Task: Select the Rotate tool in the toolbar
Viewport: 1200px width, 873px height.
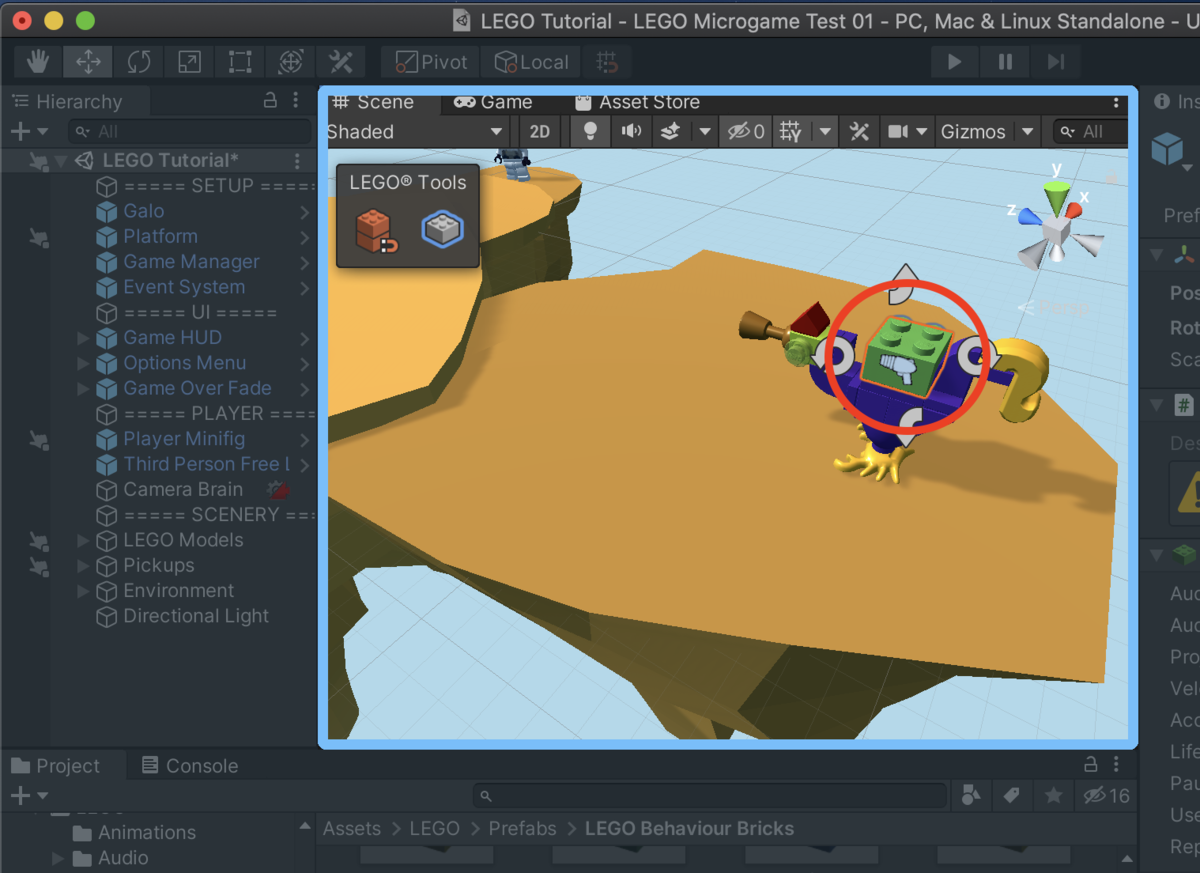Action: 139,62
